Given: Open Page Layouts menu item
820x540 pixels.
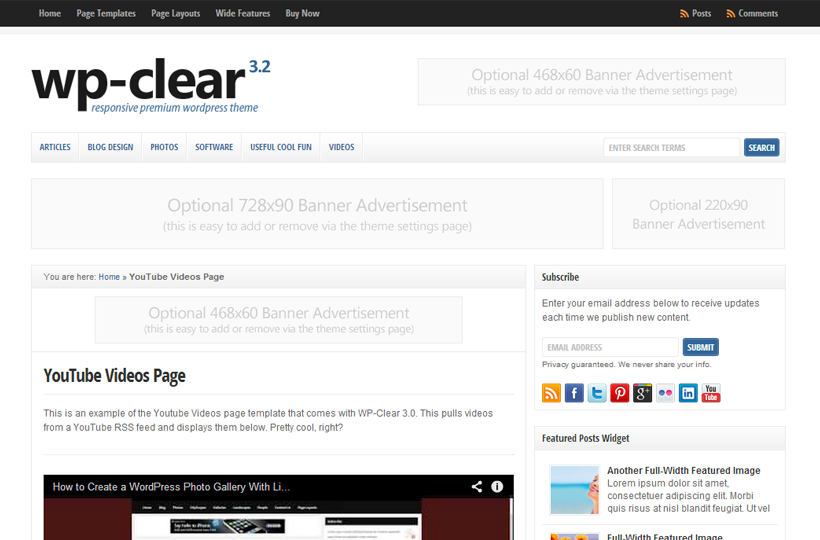Looking at the screenshot, I should coord(176,14).
